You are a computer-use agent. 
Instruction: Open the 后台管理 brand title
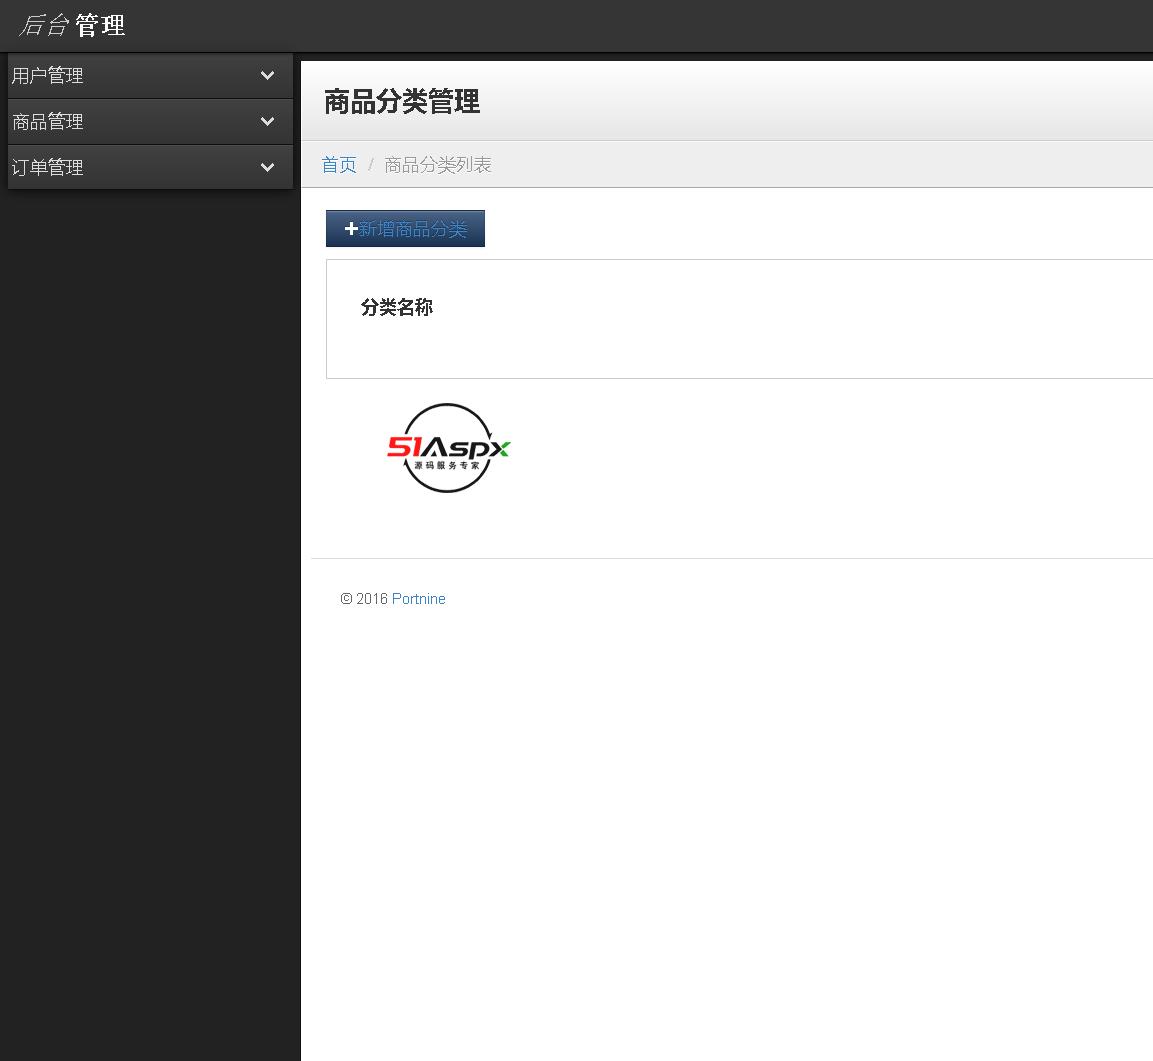coord(72,26)
